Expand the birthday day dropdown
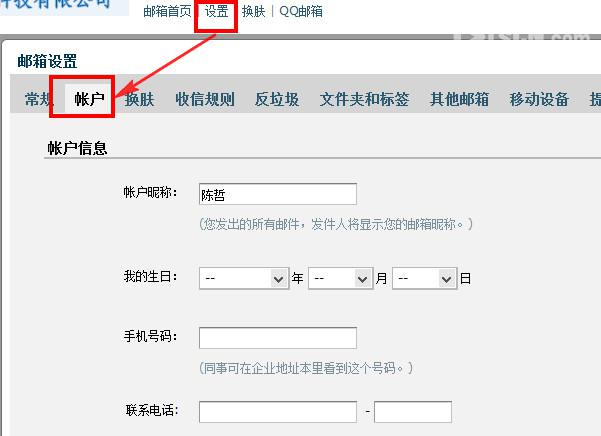The image size is (601, 436). 425,279
